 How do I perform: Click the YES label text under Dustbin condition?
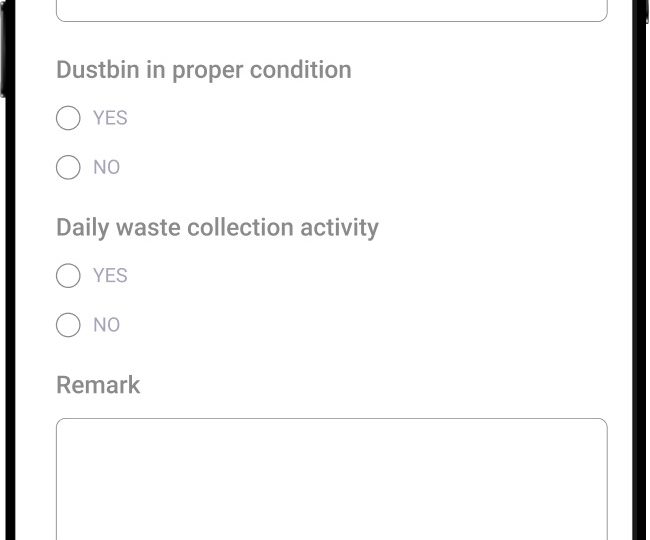[x=110, y=118]
